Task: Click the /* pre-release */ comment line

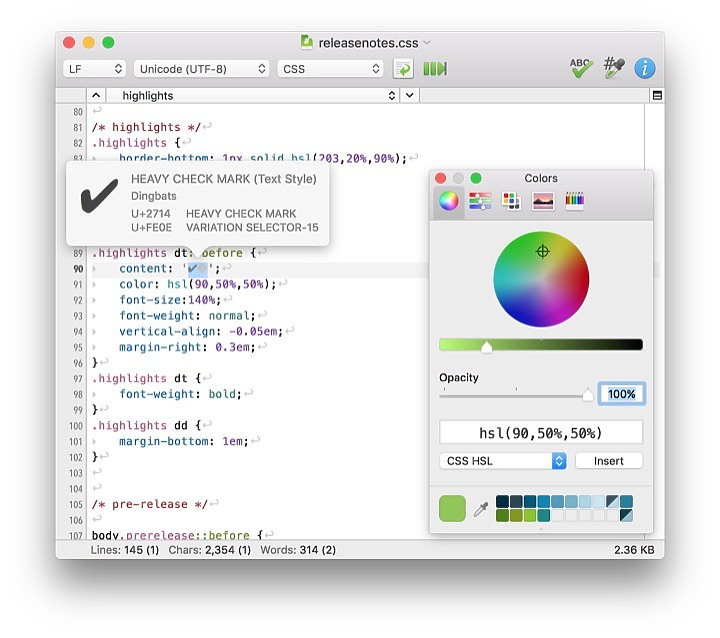Action: tap(149, 504)
